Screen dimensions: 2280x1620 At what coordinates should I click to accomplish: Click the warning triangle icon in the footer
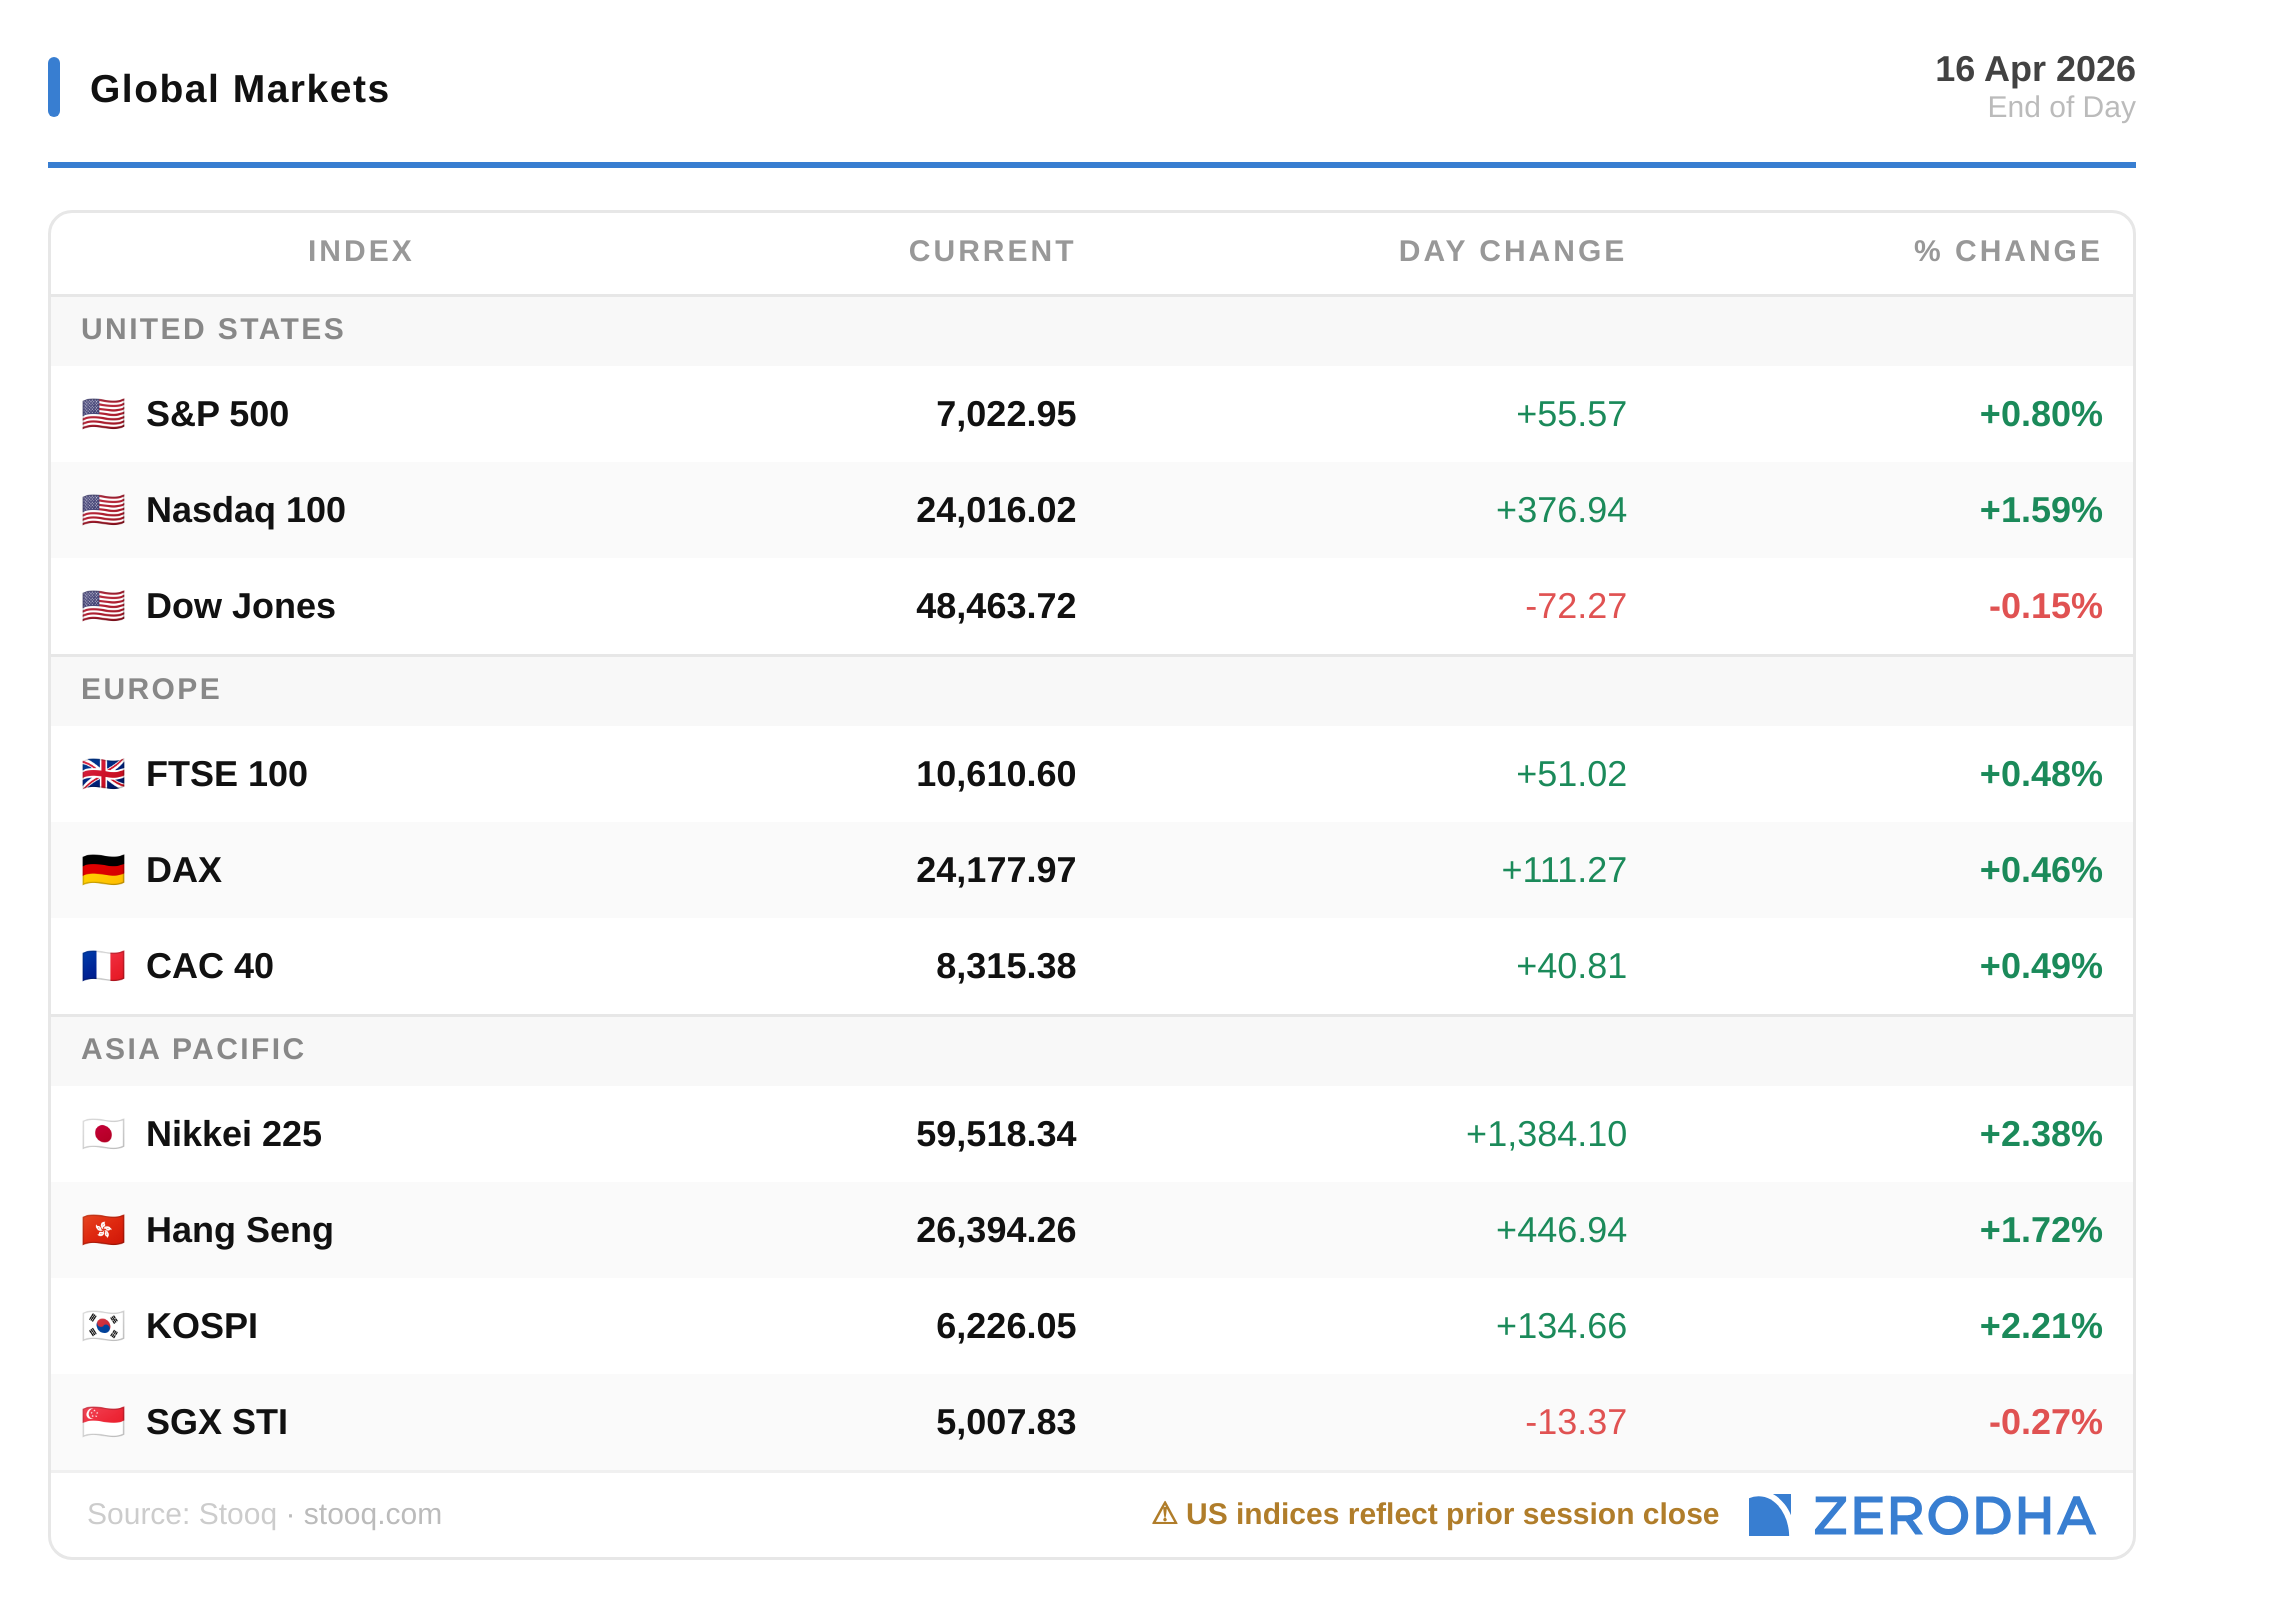(1164, 1514)
